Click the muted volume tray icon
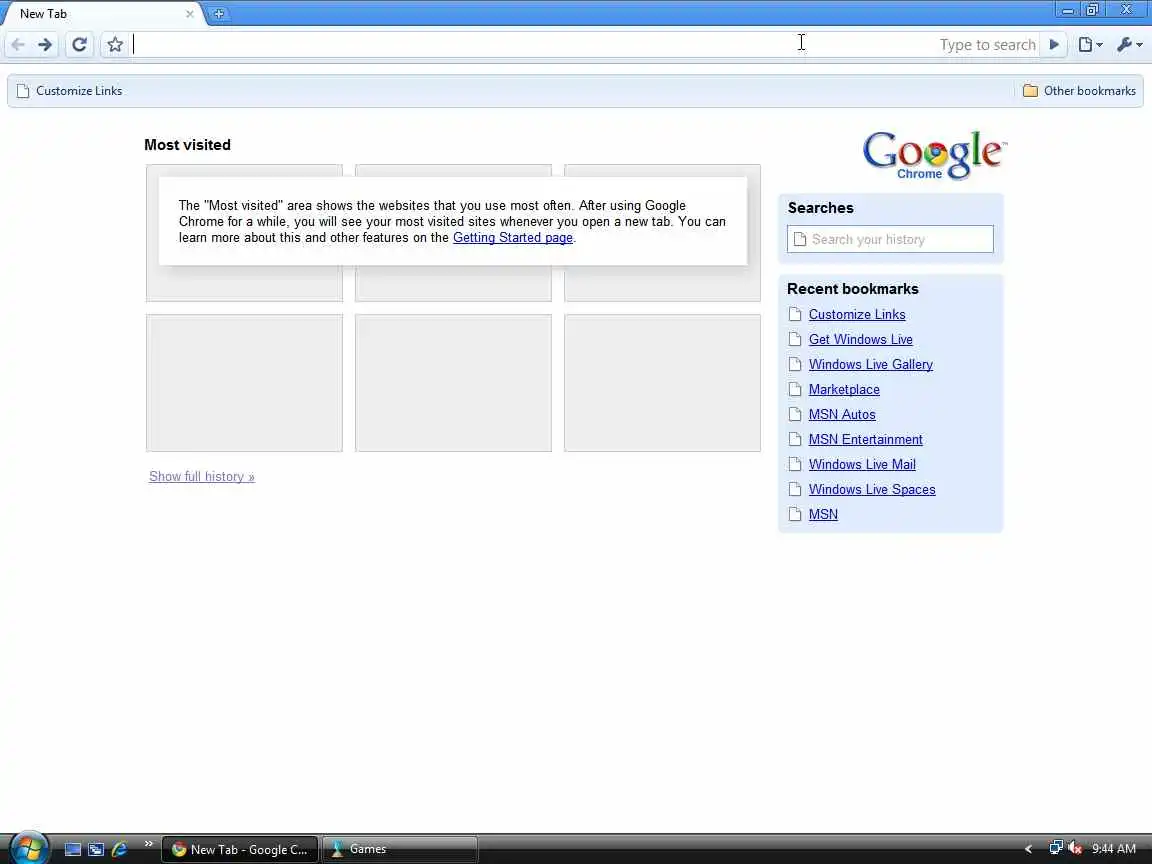1152x864 pixels. pyautogui.click(x=1075, y=849)
